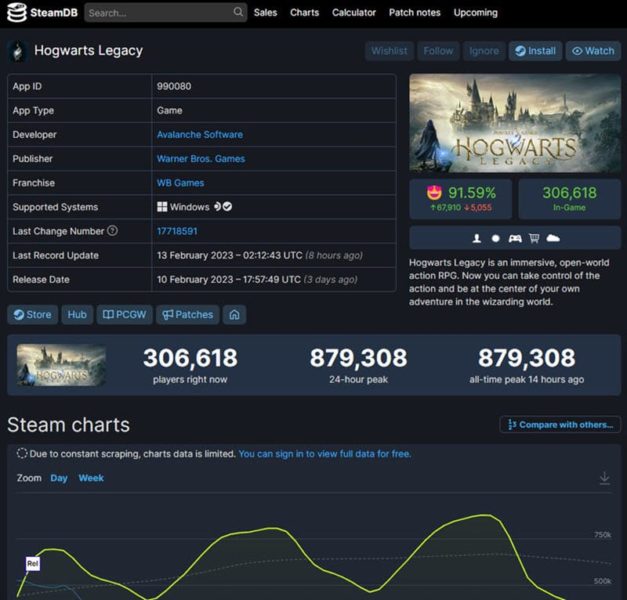The image size is (627, 600).
Task: Click the Steam Cloud icon
Action: point(553,238)
